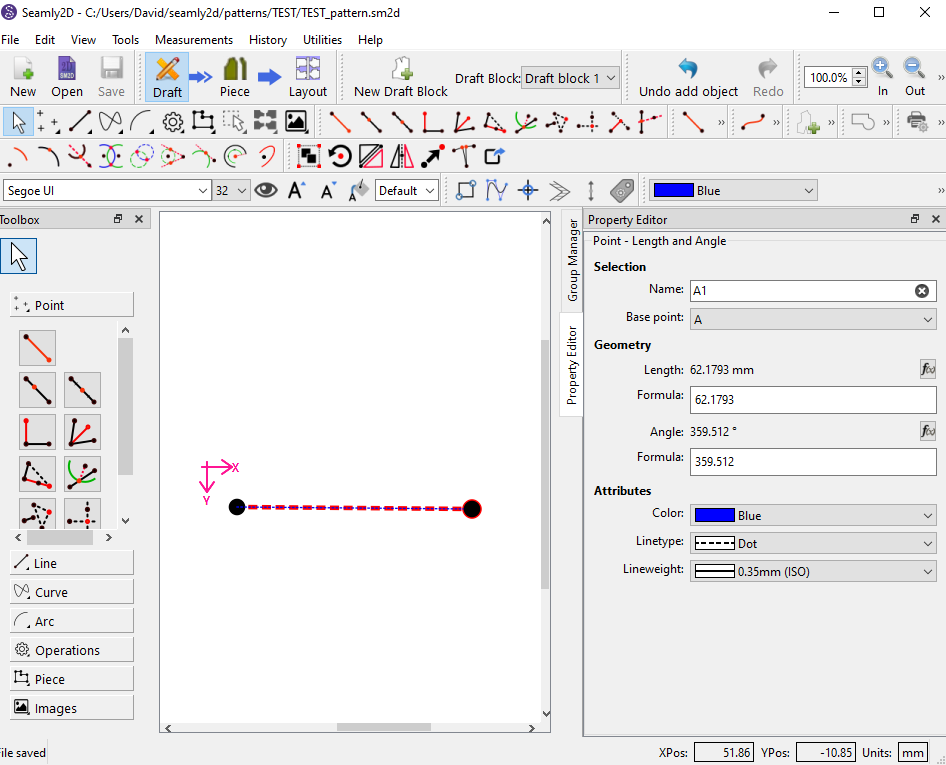946x765 pixels.
Task: Expand the Linetype Dot dropdown
Action: (812, 543)
